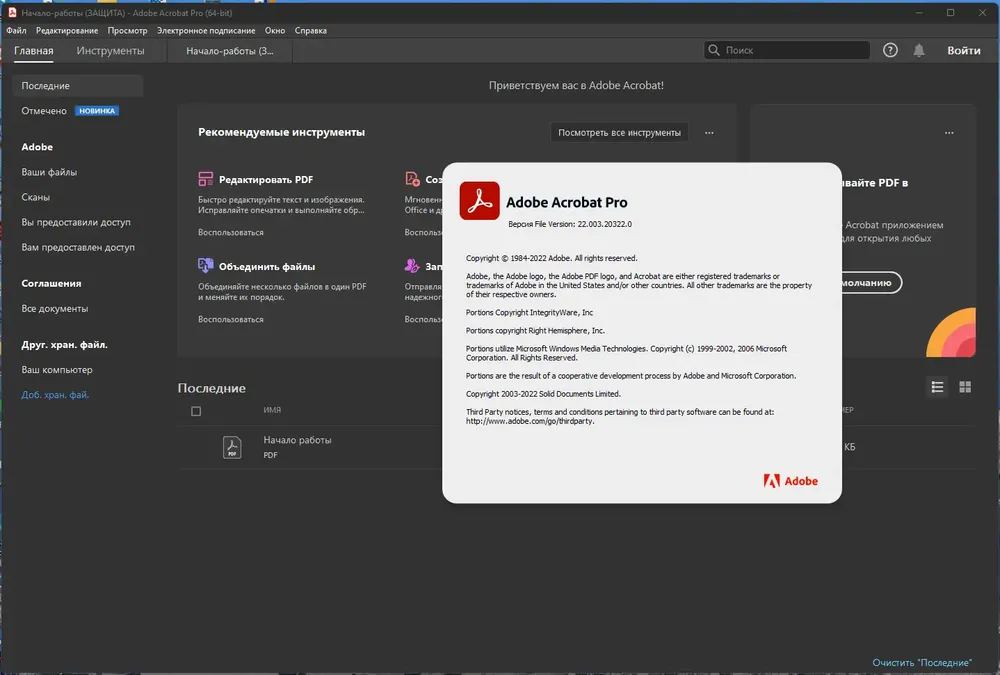Click the File Version text in About dialog
1000x675 pixels.
coord(570,224)
